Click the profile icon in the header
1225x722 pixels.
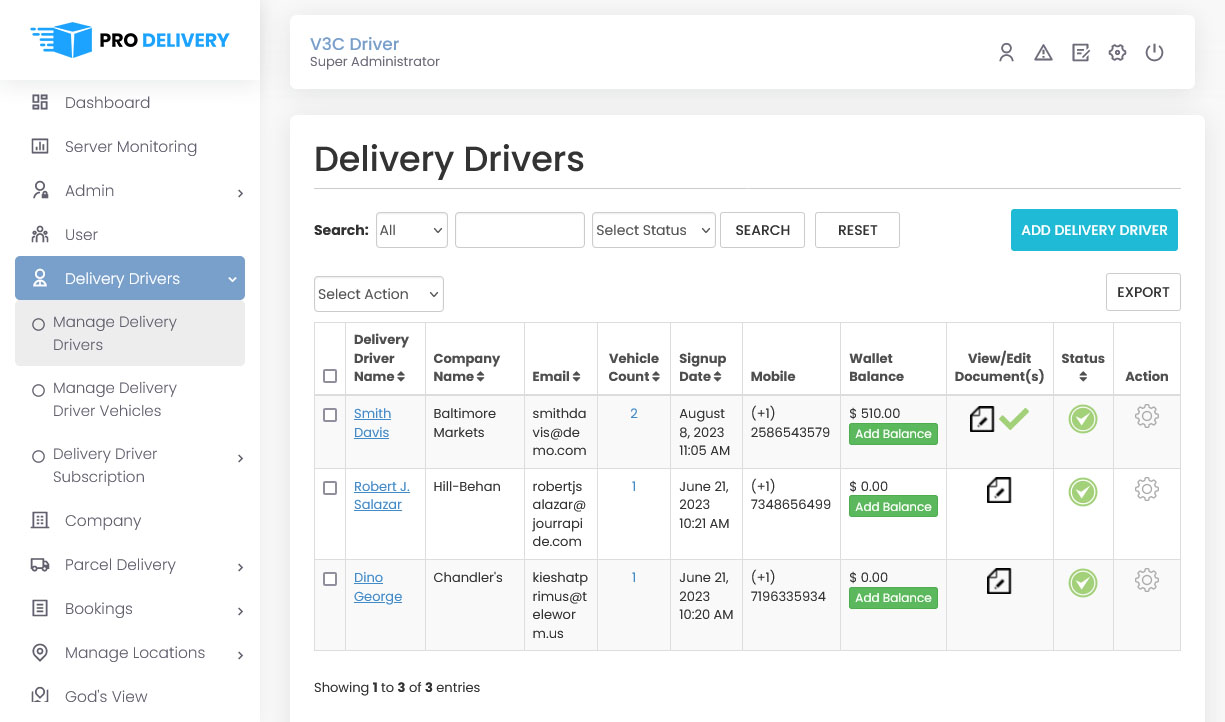click(1006, 53)
